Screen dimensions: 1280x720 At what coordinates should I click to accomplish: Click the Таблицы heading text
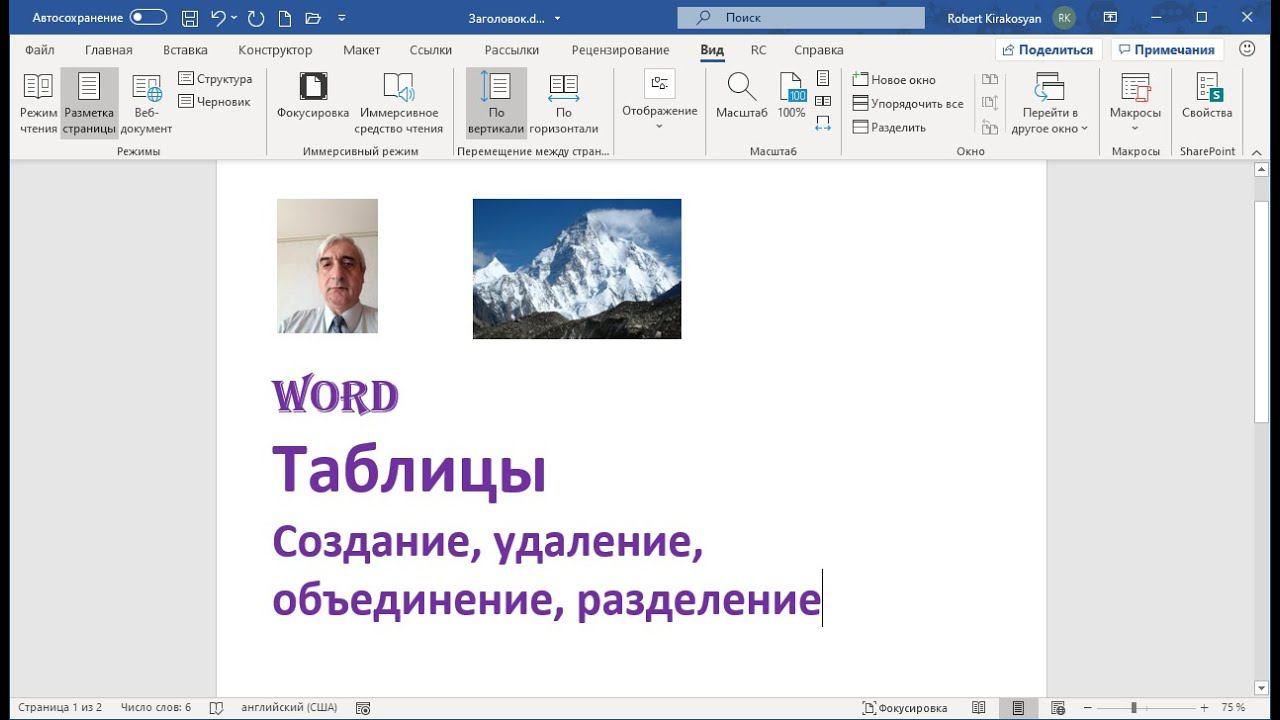coord(409,470)
